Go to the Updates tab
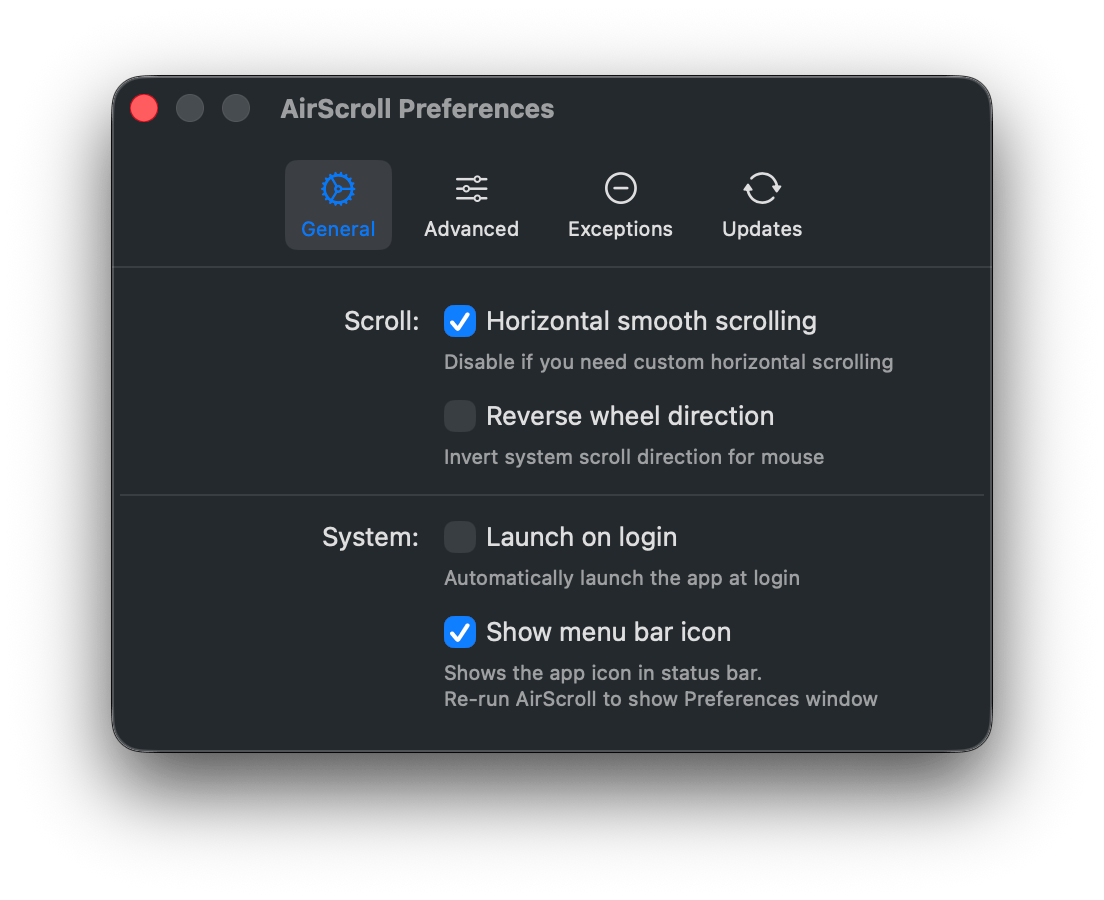 (x=761, y=205)
